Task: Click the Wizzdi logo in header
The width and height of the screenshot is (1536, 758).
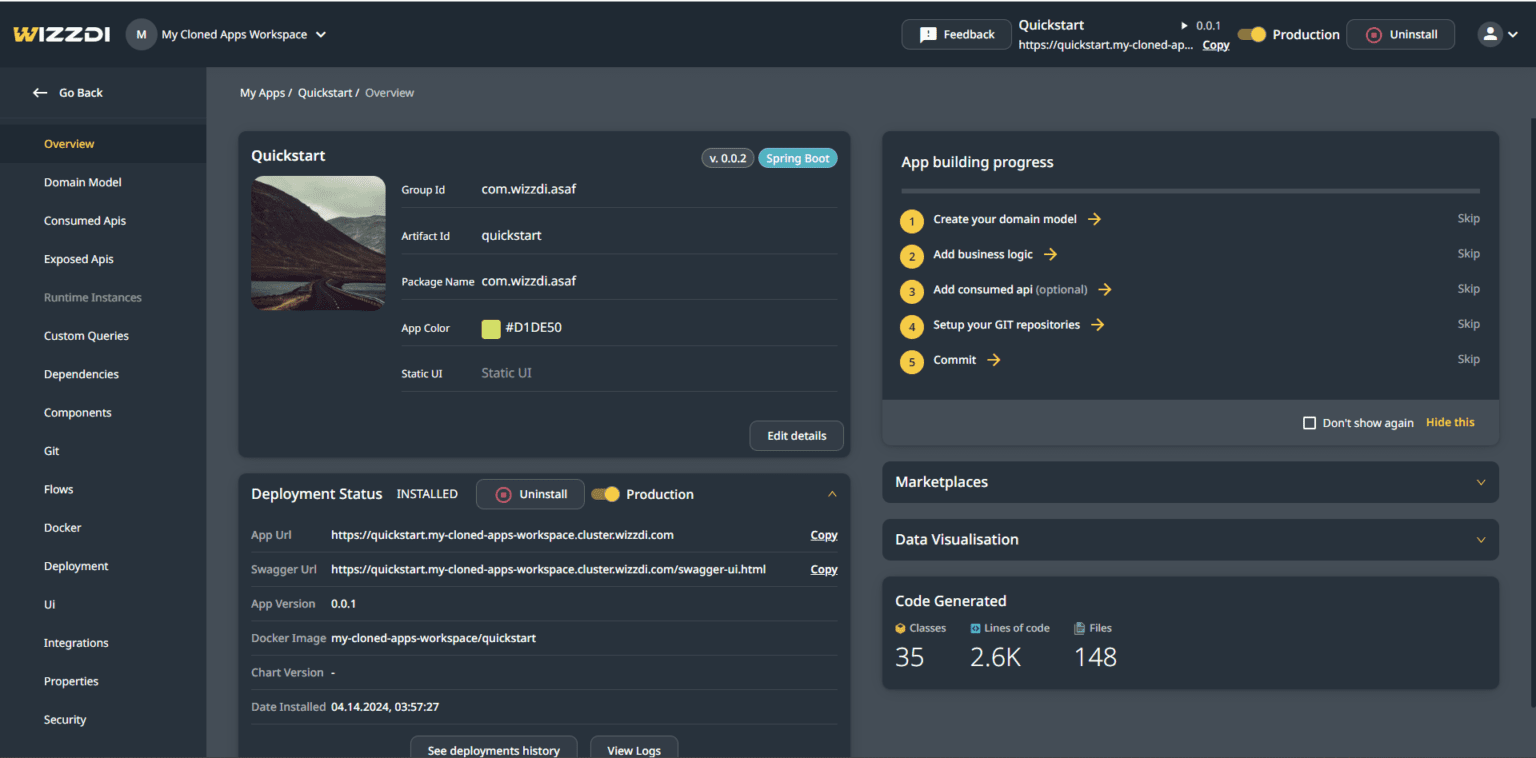Action: (62, 34)
